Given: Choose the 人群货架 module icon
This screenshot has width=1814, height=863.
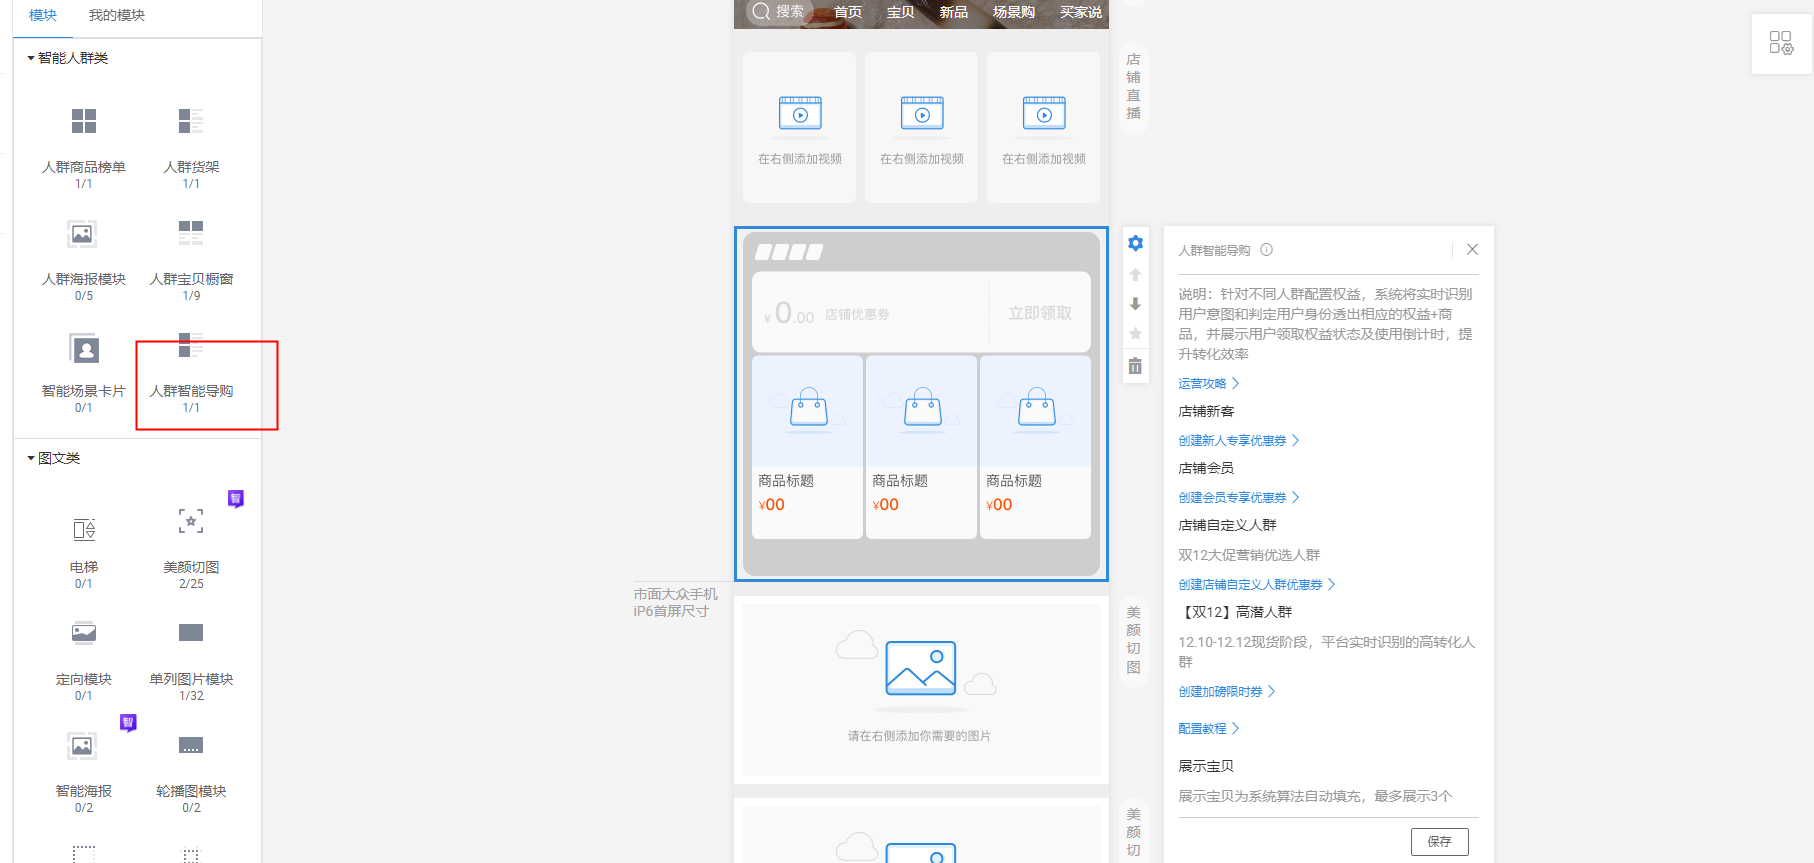Looking at the screenshot, I should [x=191, y=122].
